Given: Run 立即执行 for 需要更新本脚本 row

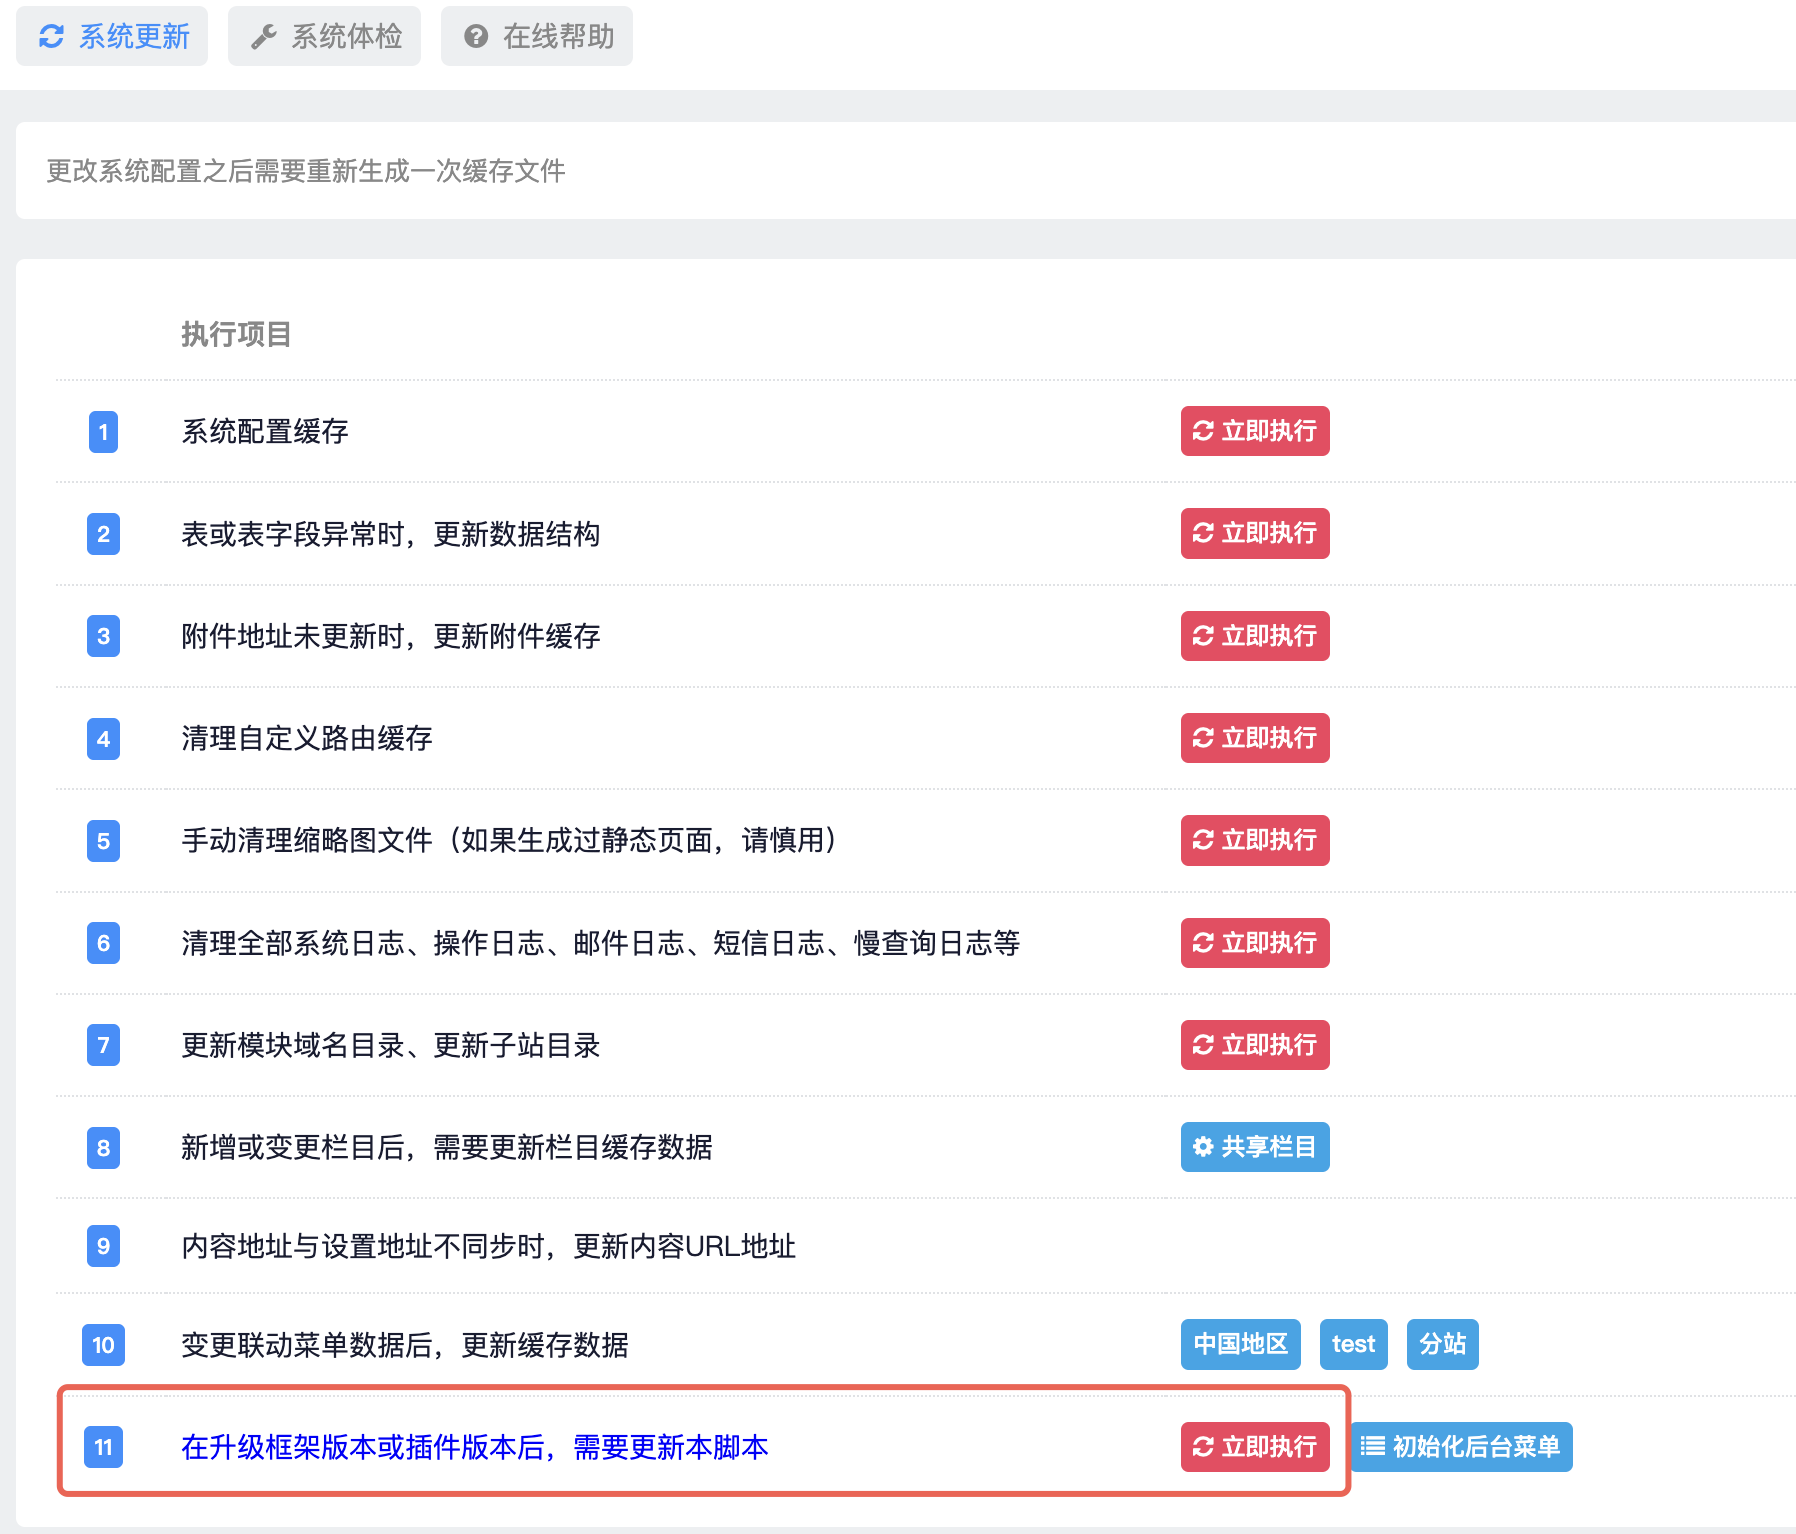Looking at the screenshot, I should point(1255,1447).
